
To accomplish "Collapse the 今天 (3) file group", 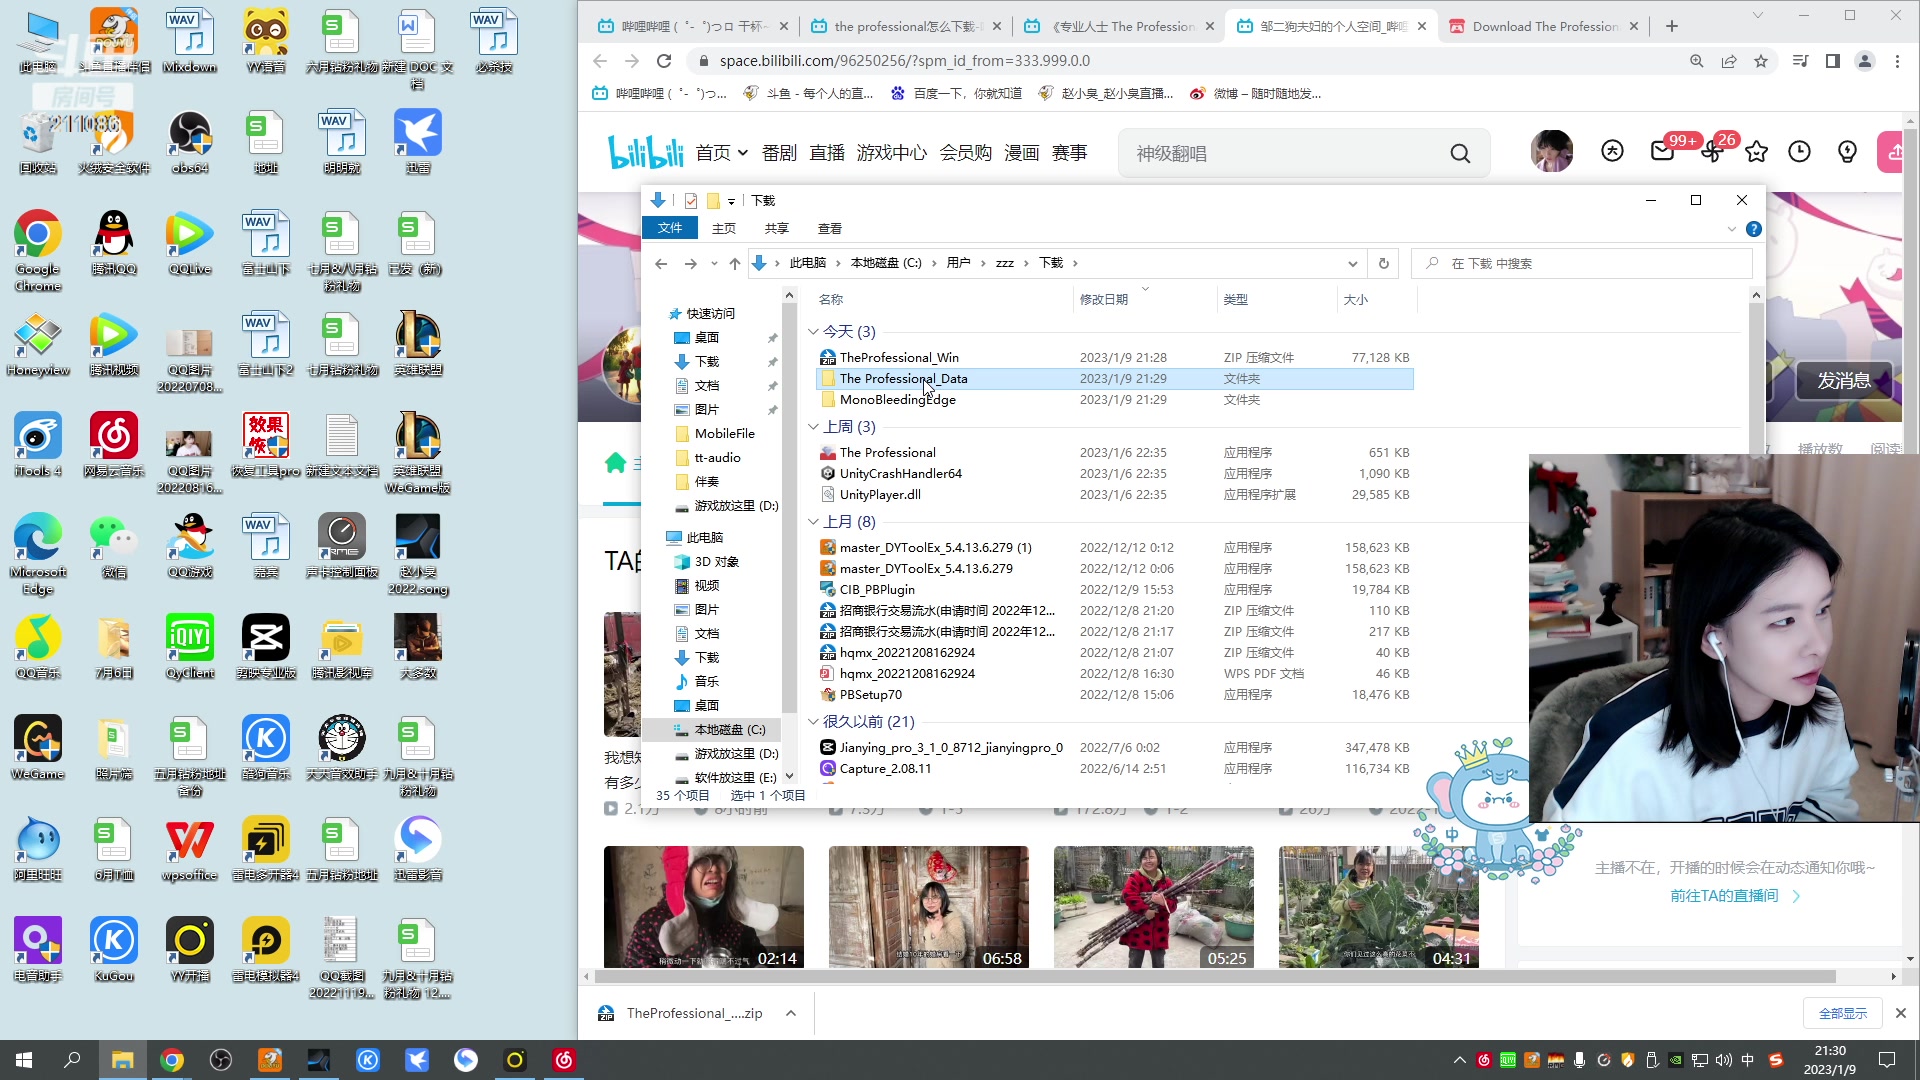I will click(x=813, y=332).
